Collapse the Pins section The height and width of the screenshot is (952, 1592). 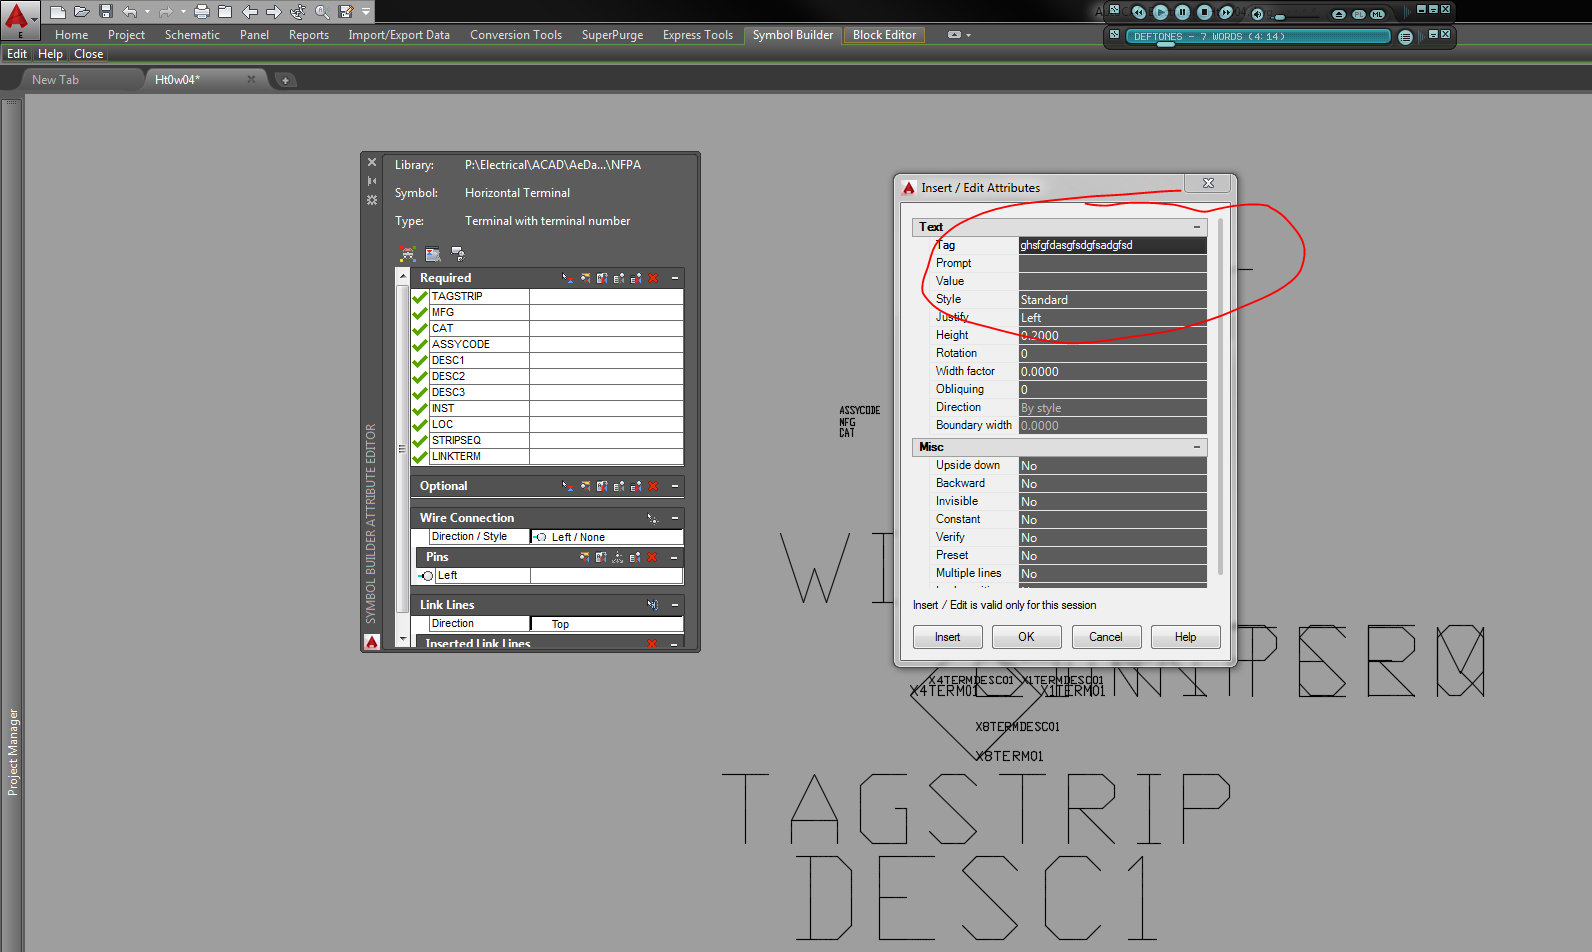click(x=675, y=557)
